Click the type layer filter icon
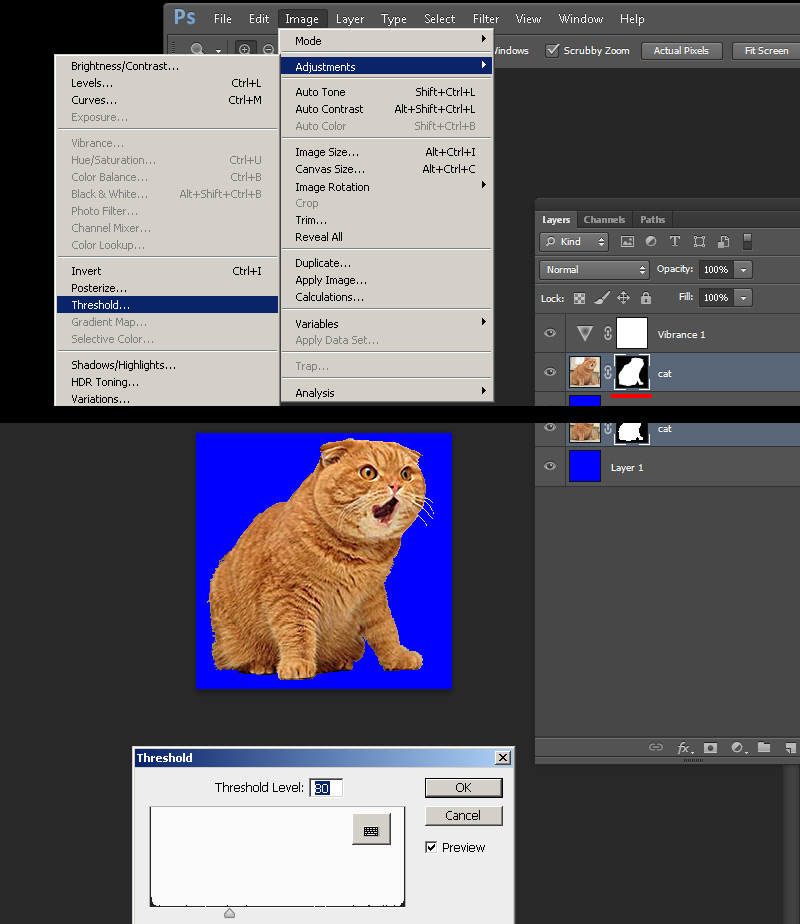Viewport: 800px width, 924px height. click(x=675, y=242)
